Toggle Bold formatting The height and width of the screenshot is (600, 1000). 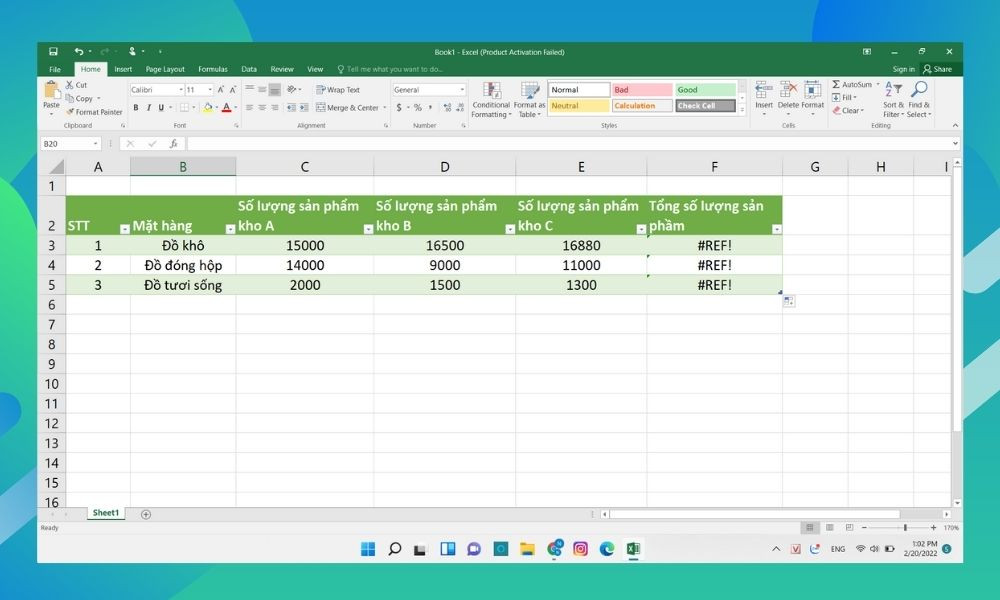[x=136, y=108]
